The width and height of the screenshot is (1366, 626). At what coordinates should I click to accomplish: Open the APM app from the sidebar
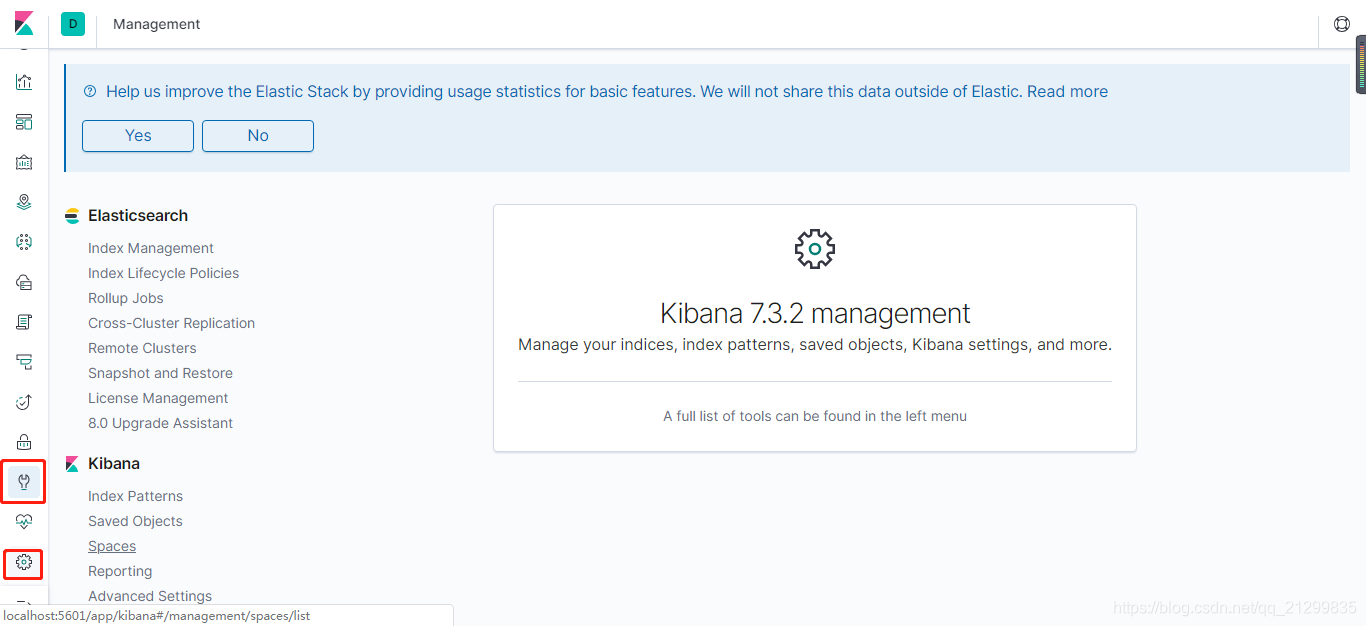(24, 362)
